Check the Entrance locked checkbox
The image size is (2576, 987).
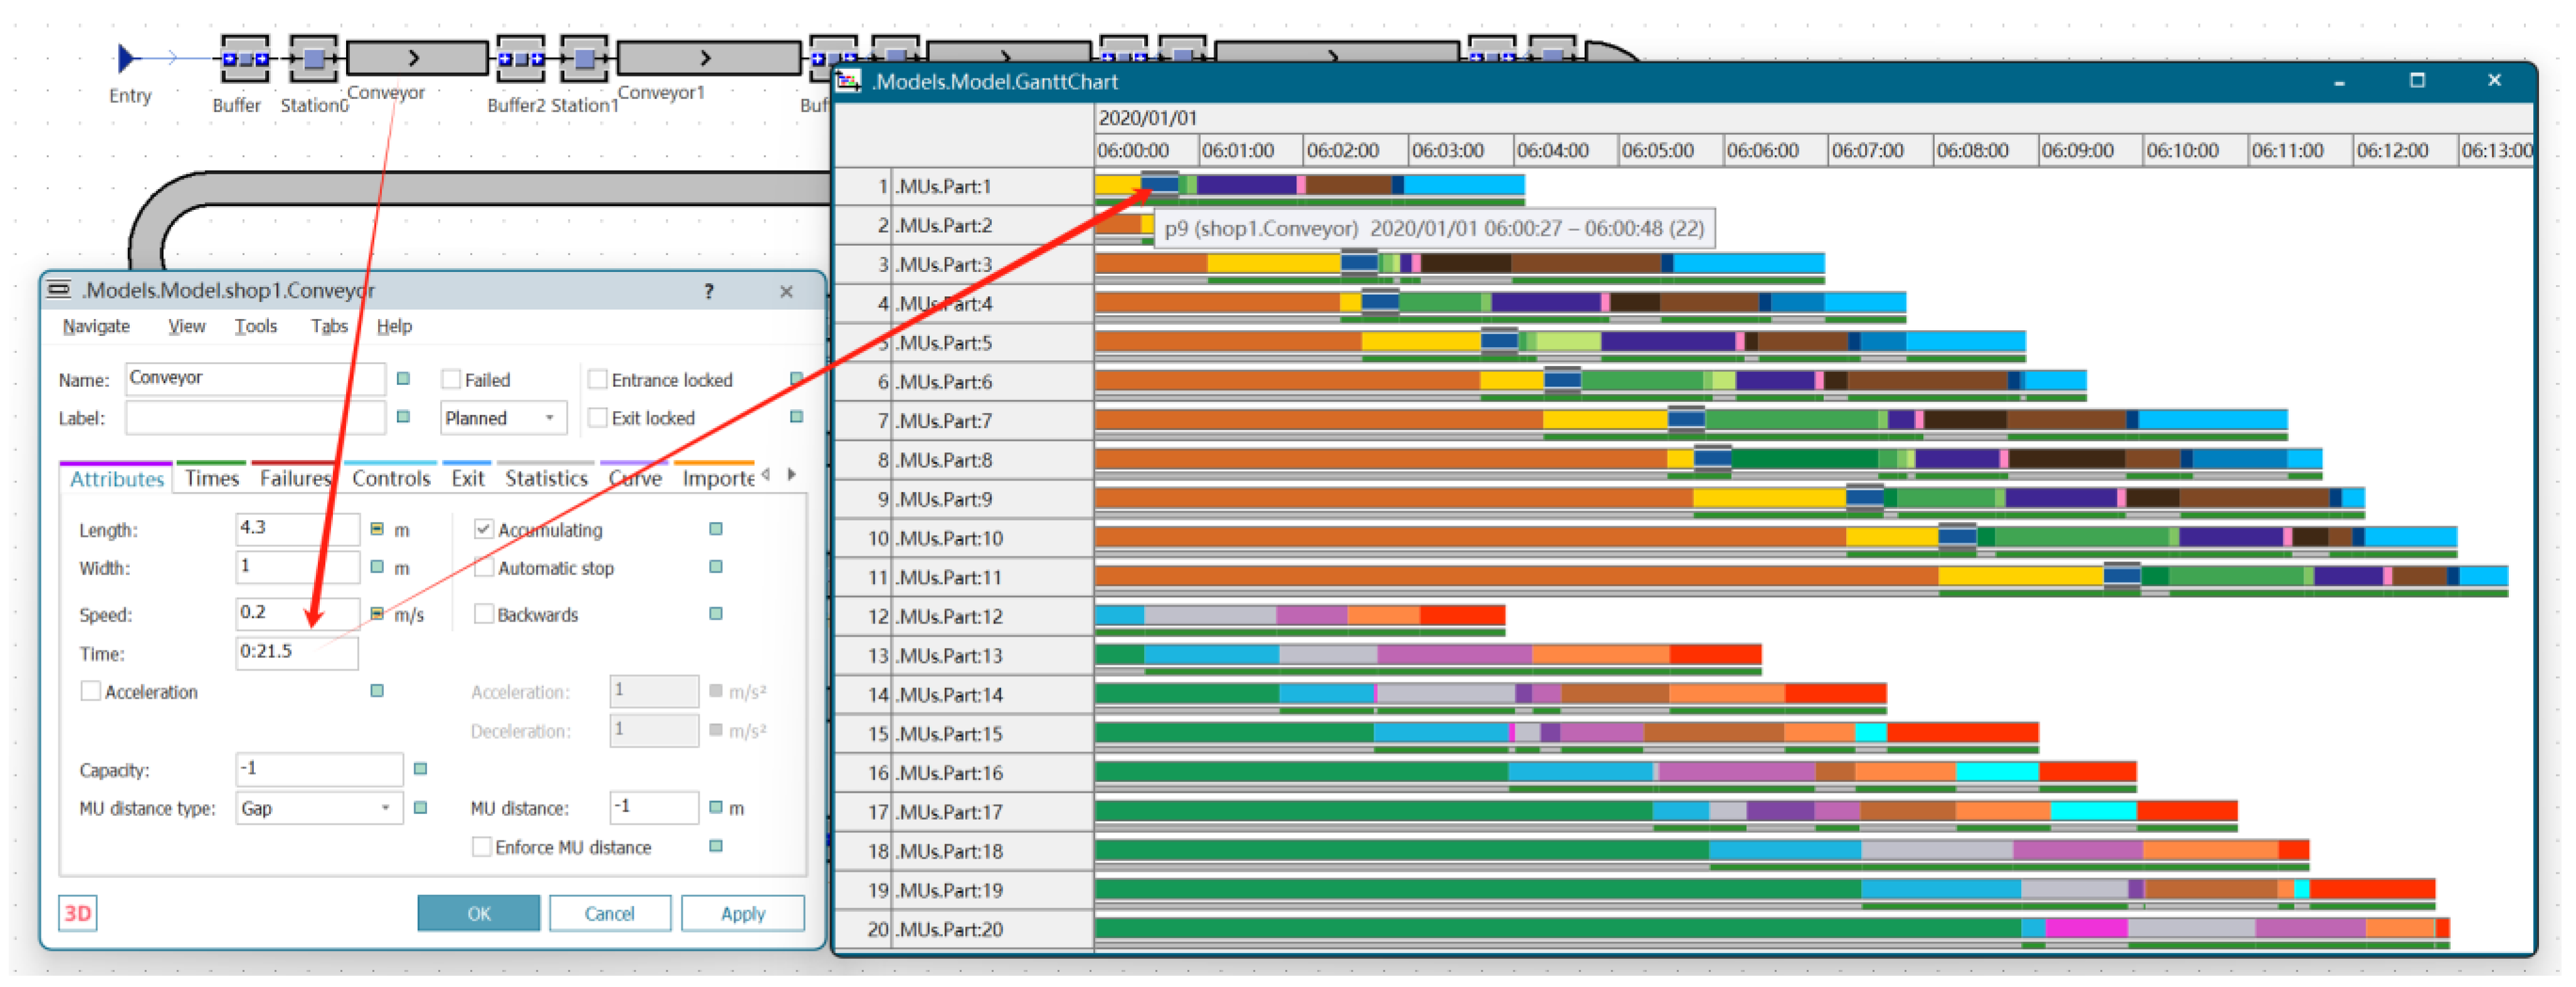pyautogui.click(x=598, y=380)
